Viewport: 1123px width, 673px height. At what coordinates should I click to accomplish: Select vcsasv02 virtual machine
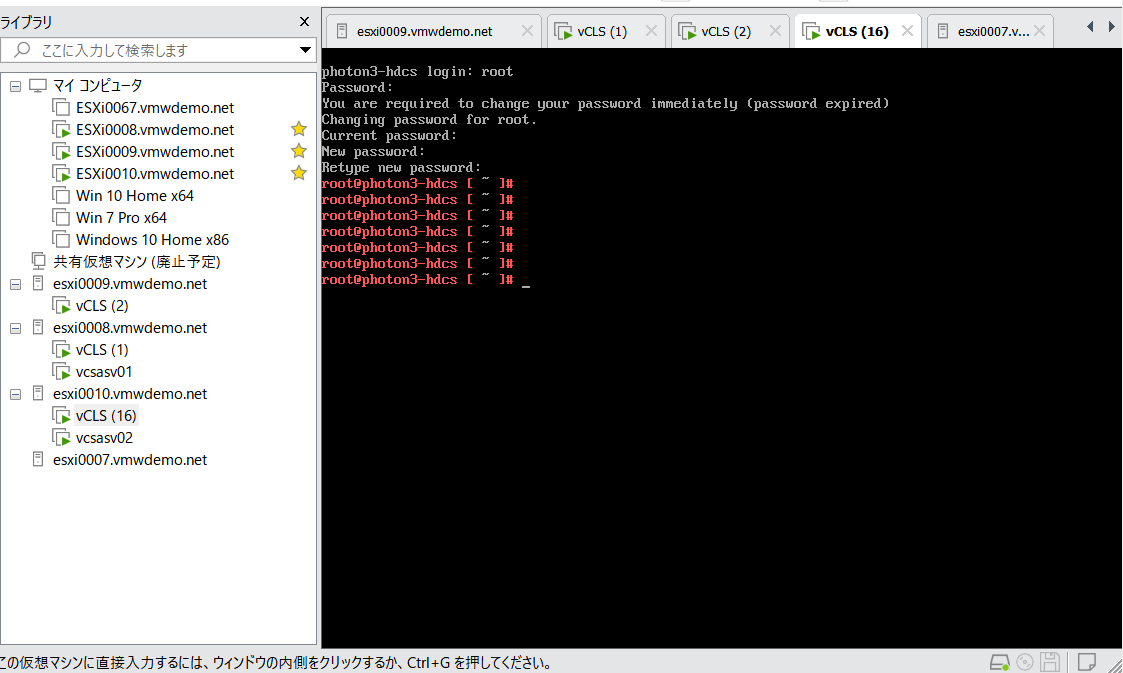point(104,438)
